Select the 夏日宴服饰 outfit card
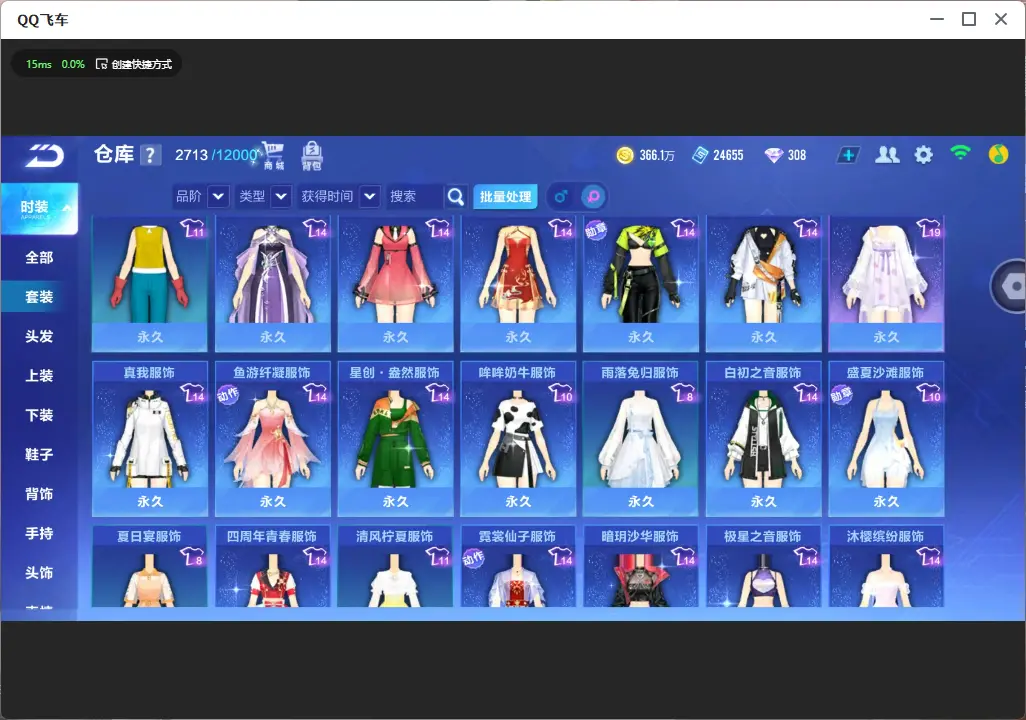The image size is (1026, 720). (150, 566)
